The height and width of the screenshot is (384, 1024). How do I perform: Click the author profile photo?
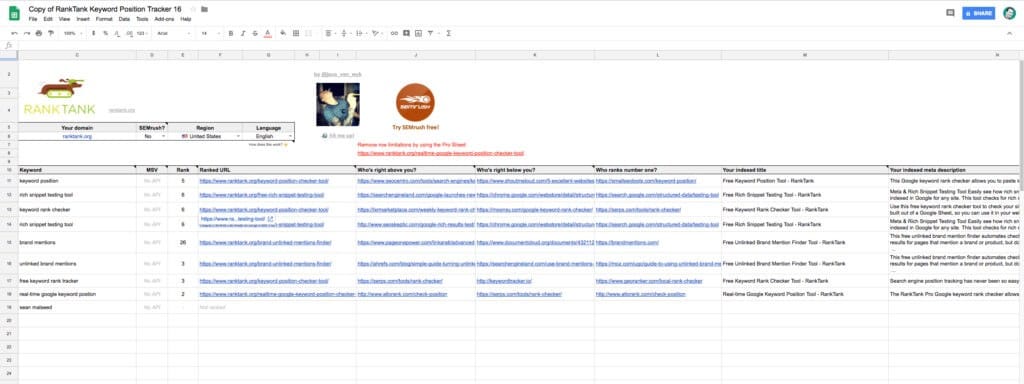pos(338,104)
